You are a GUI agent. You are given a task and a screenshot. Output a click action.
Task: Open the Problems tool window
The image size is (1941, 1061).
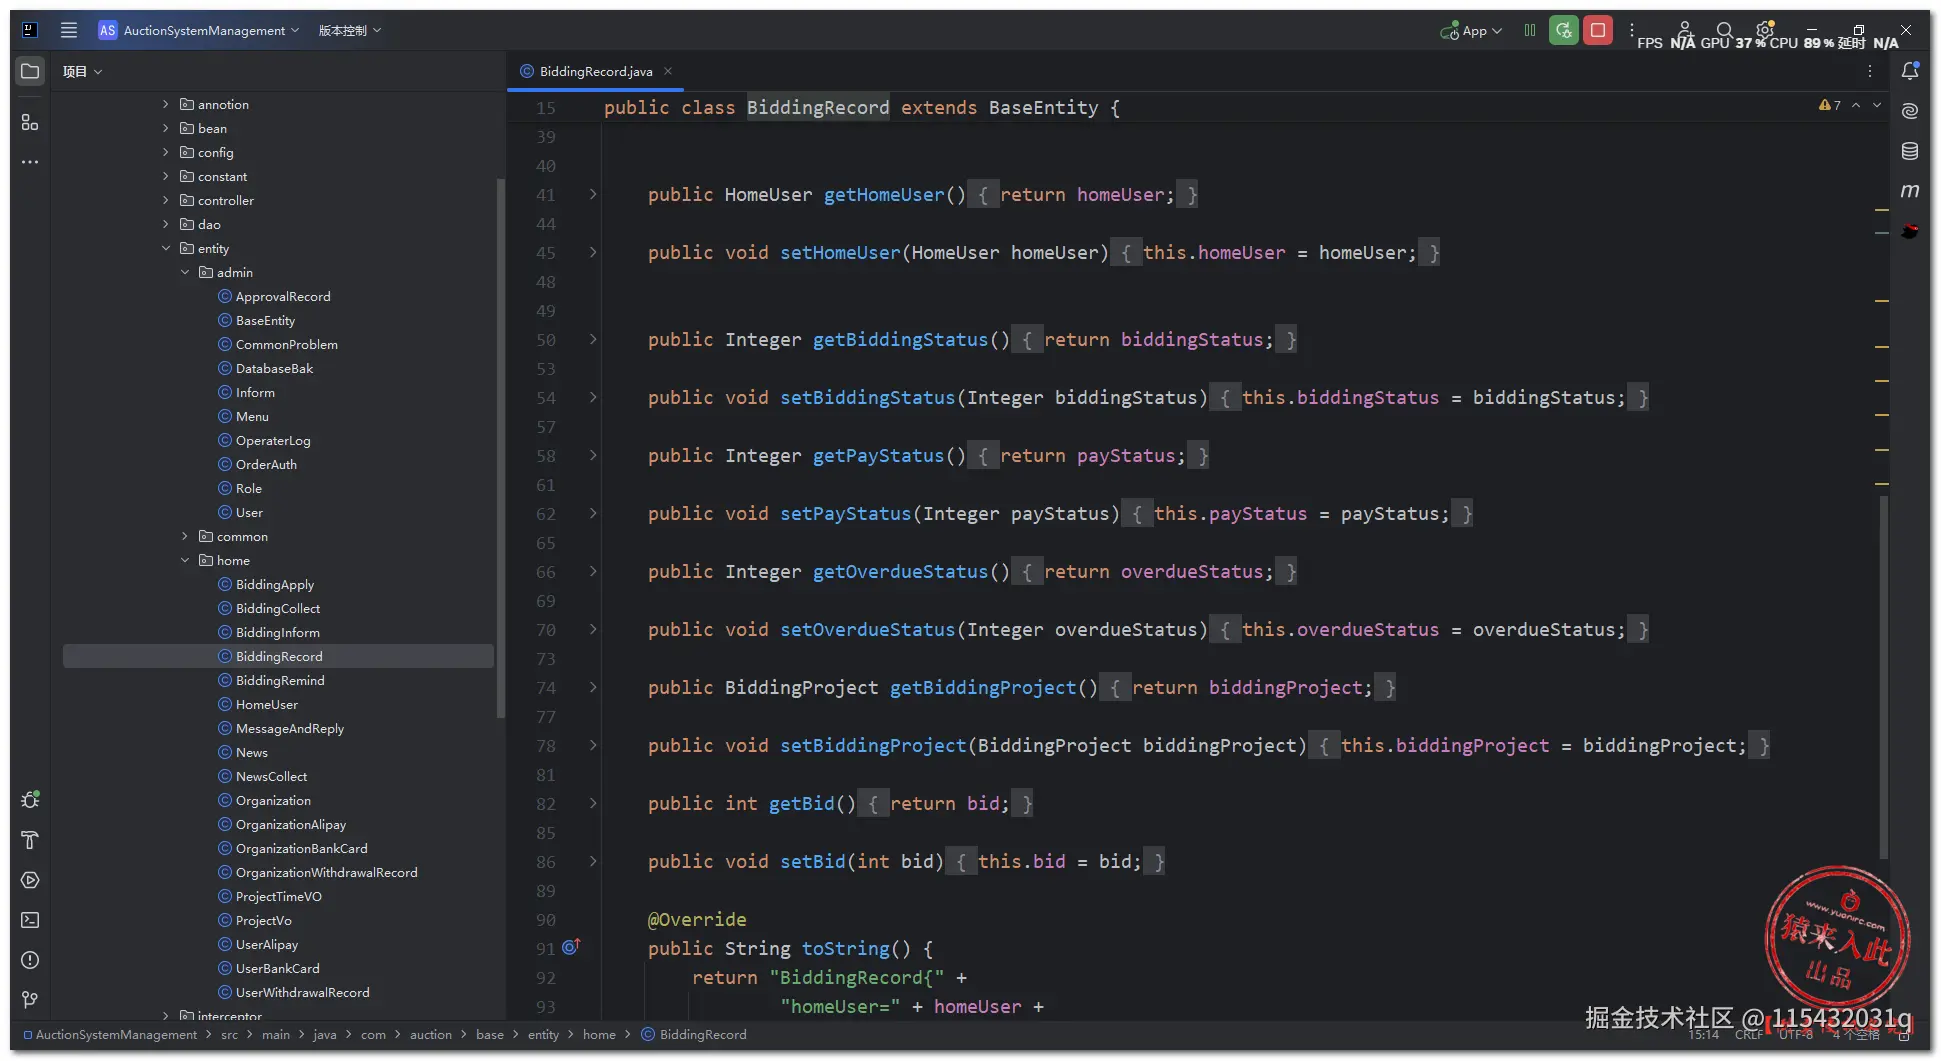coord(30,960)
